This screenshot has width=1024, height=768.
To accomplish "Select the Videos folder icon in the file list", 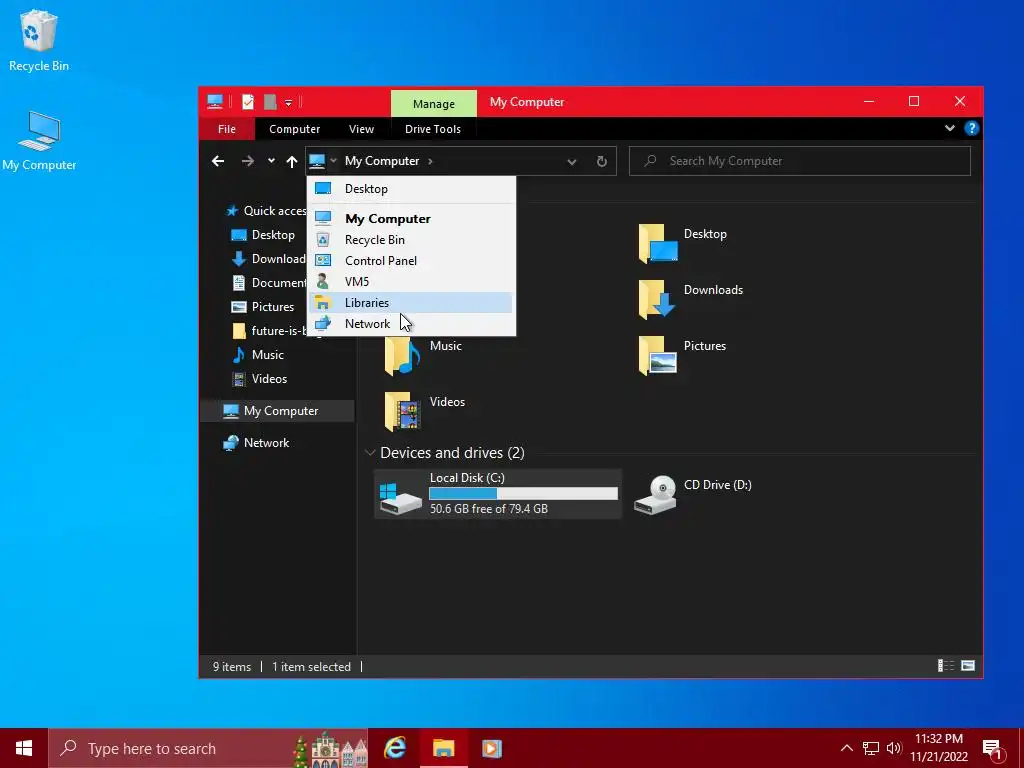I will (402, 411).
